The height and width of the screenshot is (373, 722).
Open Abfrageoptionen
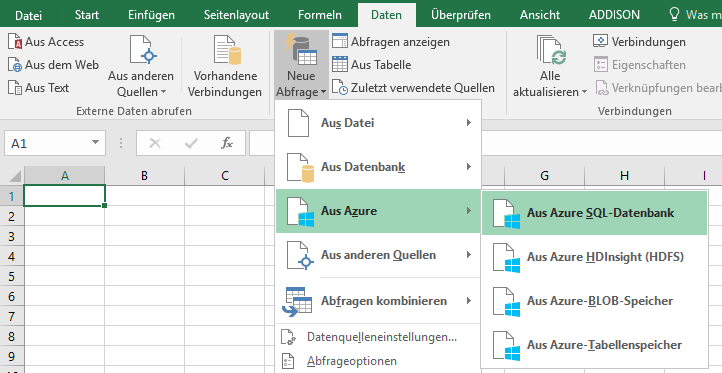tap(378, 361)
